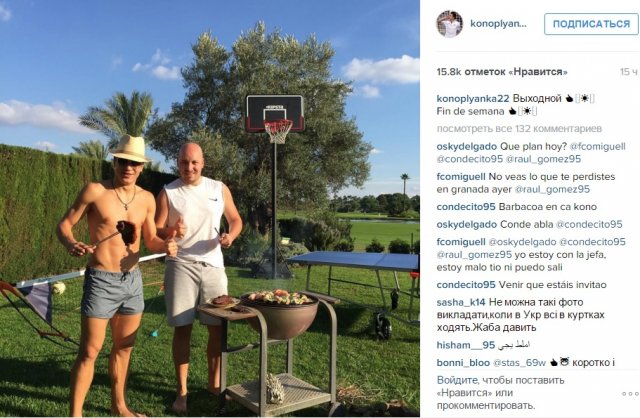Image resolution: width=640 pixels, height=418 pixels.
Task: Open hisham__95 commenter profile
Action: pyautogui.click(x=466, y=345)
